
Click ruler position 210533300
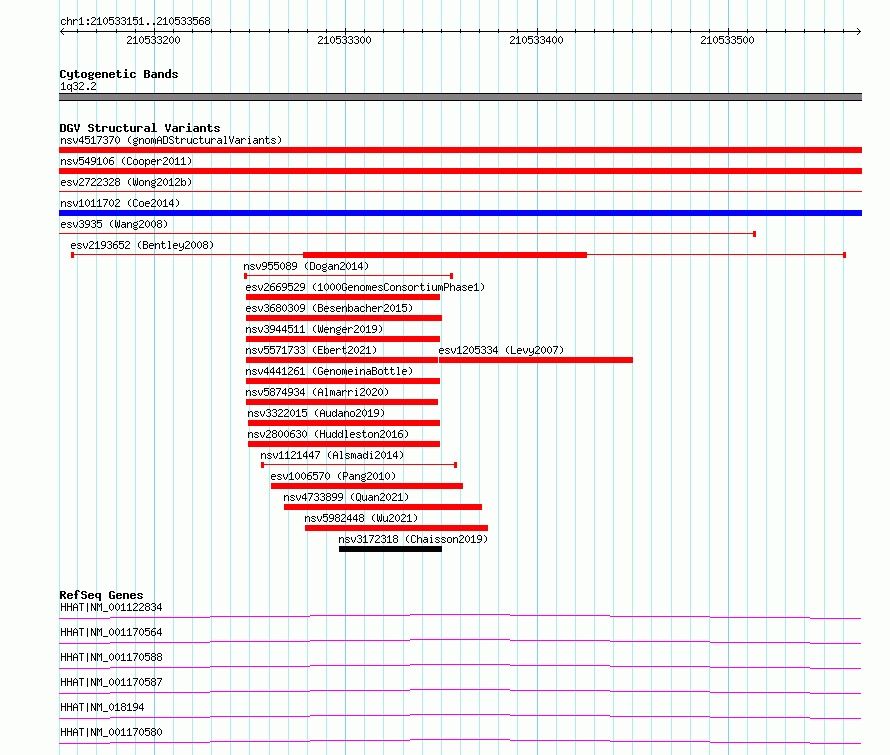(x=345, y=40)
